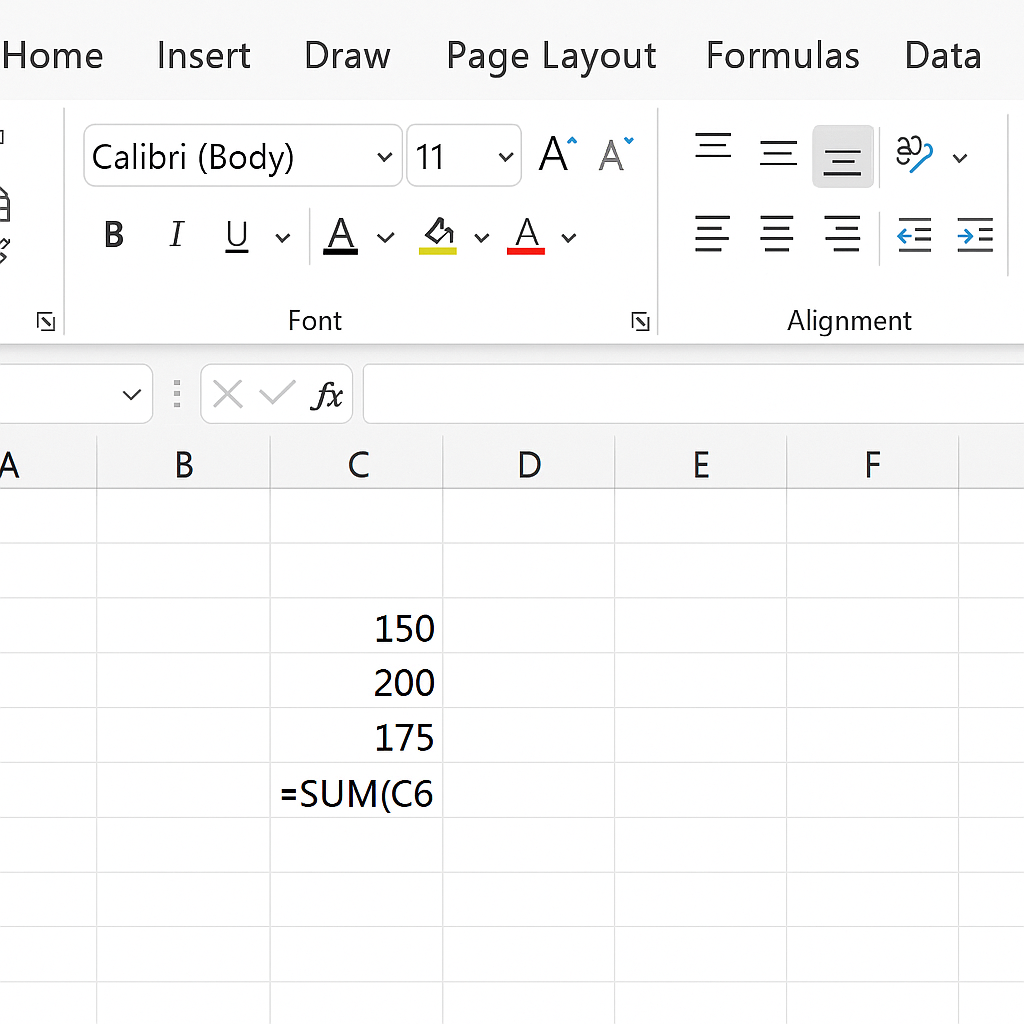Switch to the Formulas tab

click(782, 56)
